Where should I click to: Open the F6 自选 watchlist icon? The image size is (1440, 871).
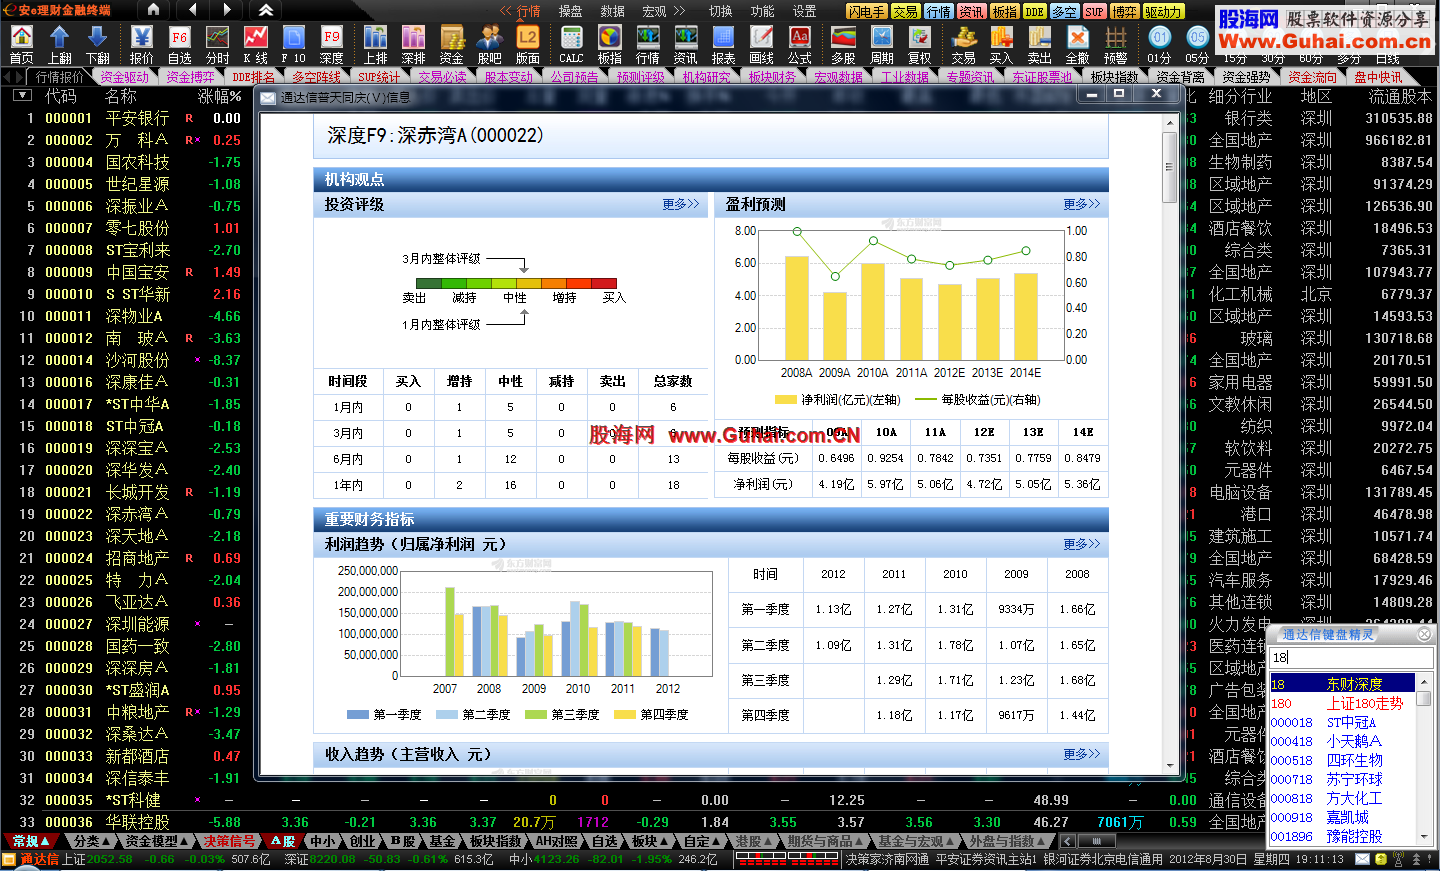point(179,44)
